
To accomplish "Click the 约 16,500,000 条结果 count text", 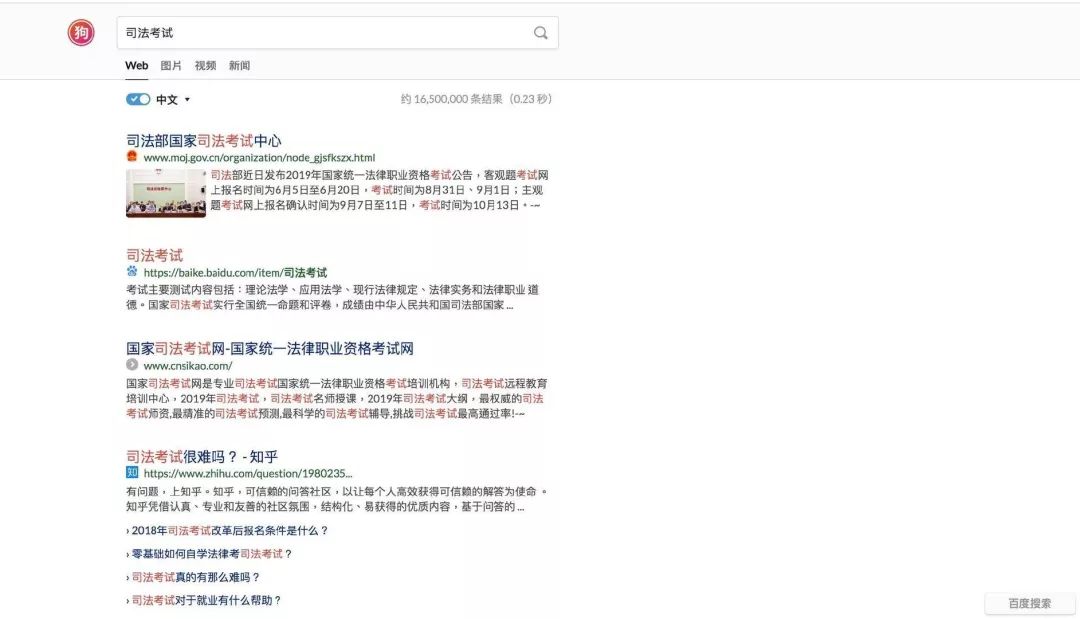I will 476,99.
